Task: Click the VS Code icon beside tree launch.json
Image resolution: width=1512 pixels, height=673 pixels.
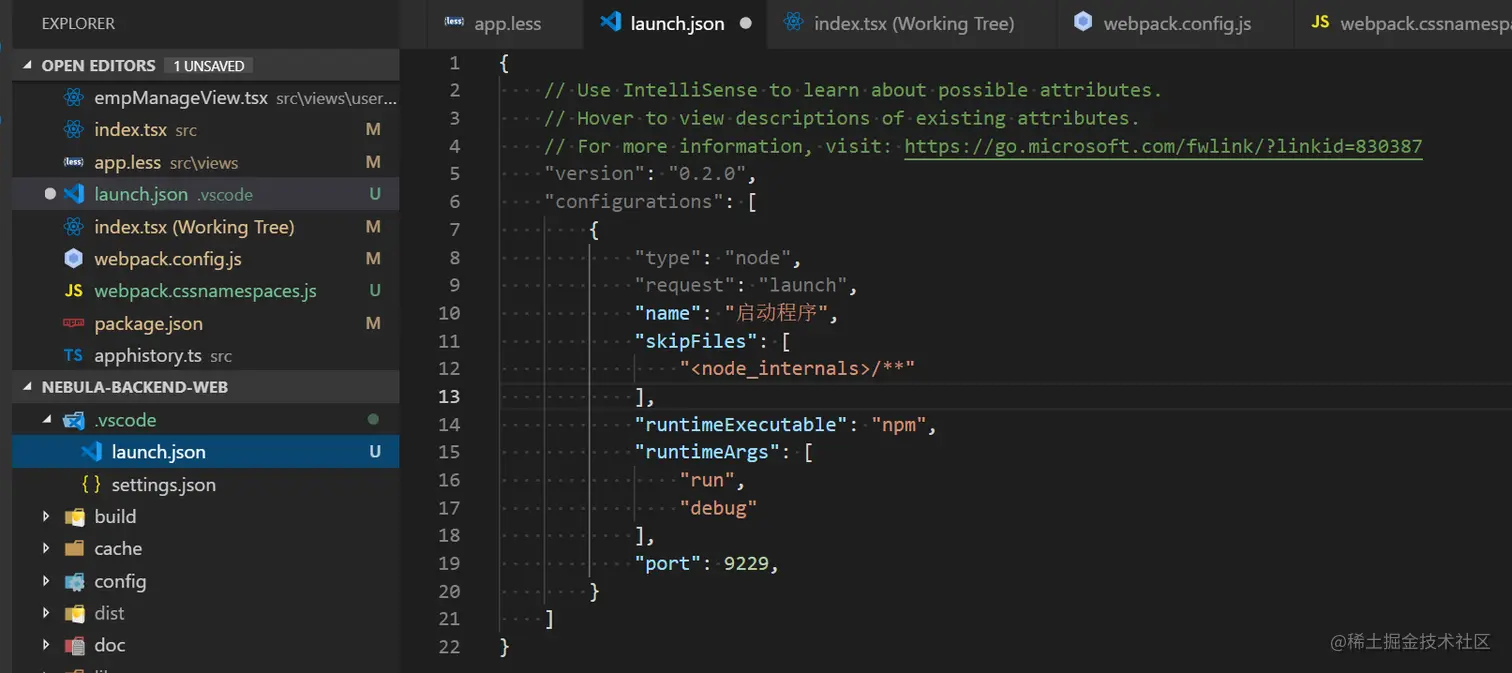Action: click(x=91, y=451)
